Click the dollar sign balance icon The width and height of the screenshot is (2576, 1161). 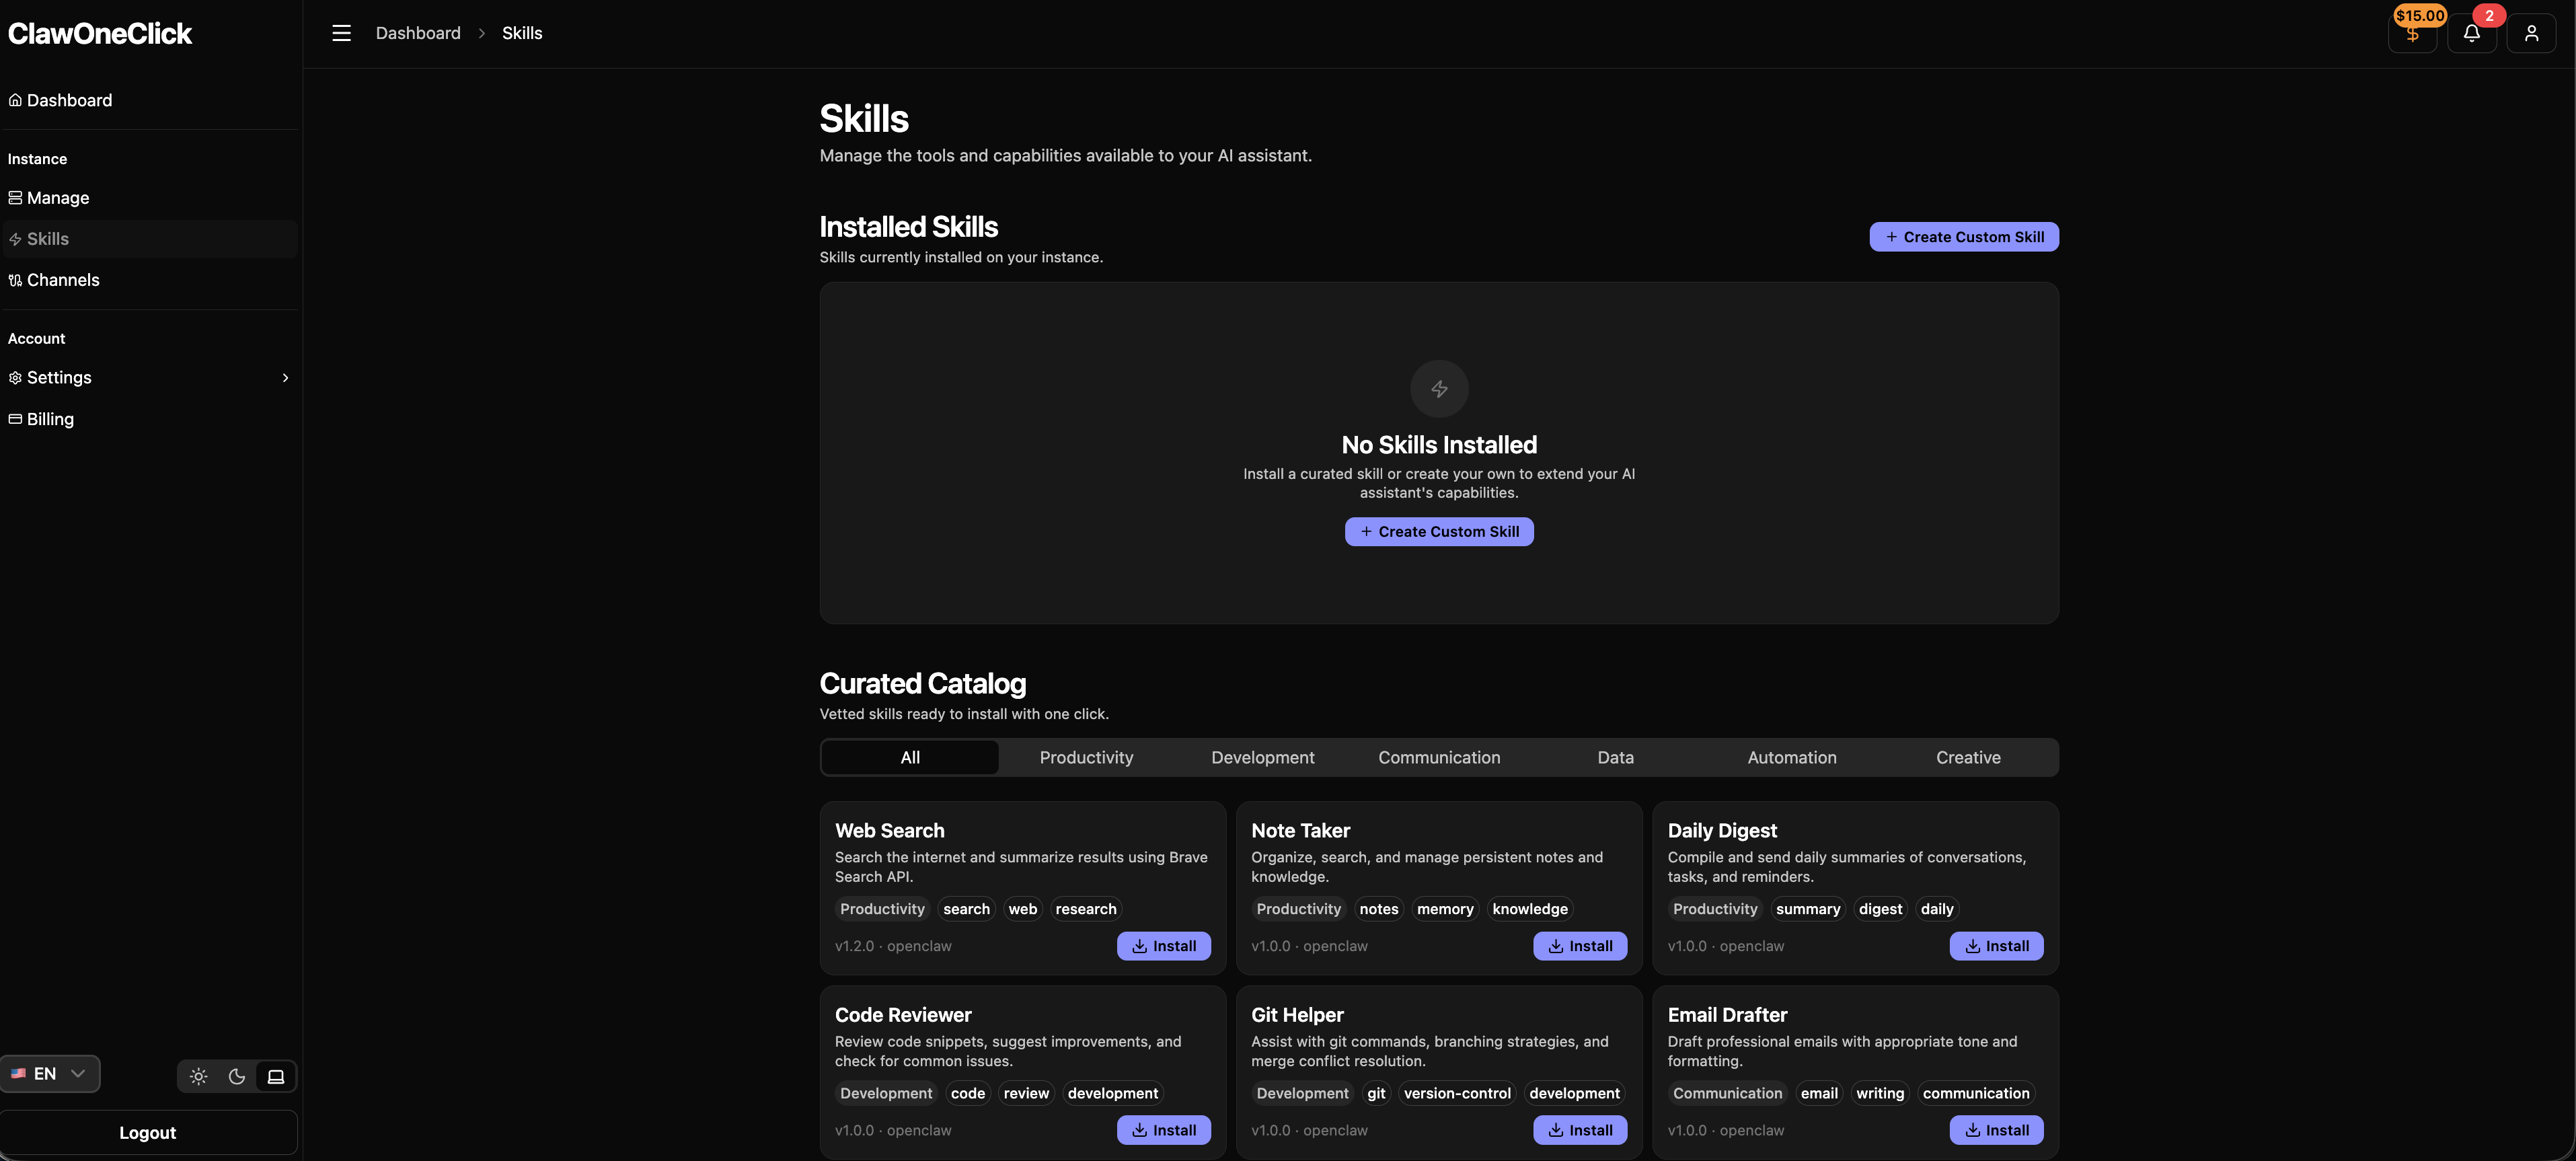click(x=2412, y=34)
